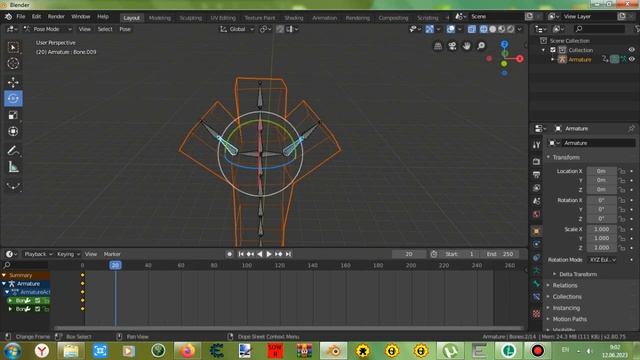Click the current frame field showing 20
640x360 pixels.
point(409,254)
